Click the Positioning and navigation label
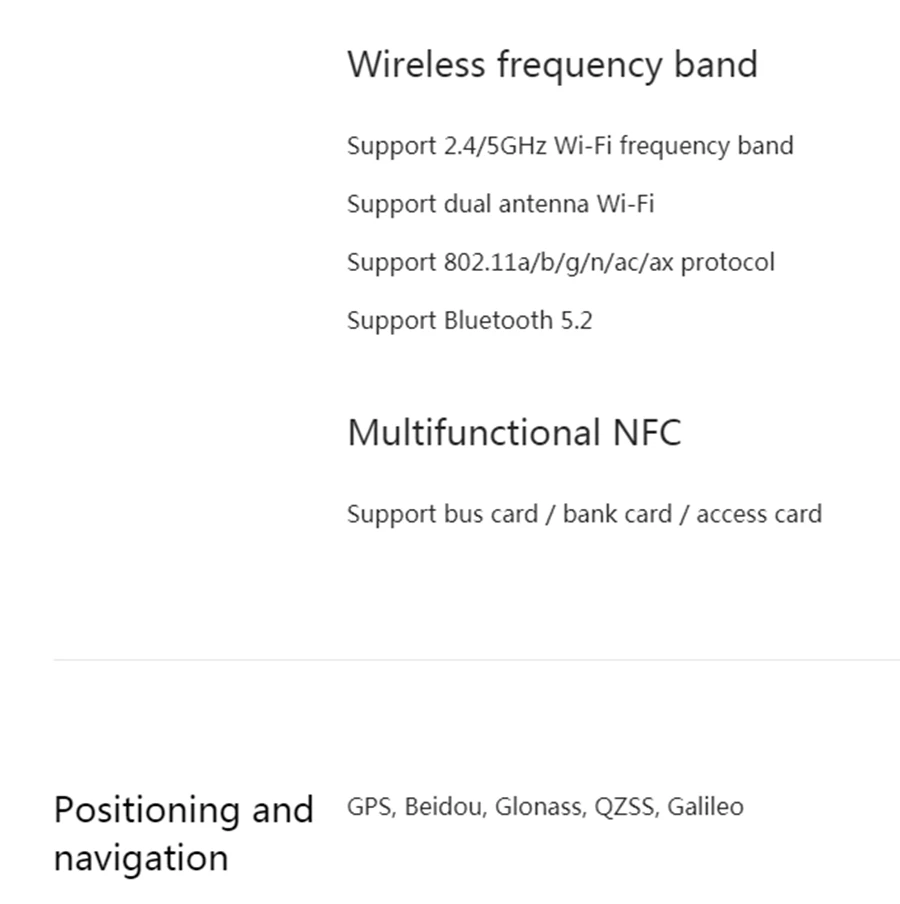900x904 pixels. (x=183, y=834)
